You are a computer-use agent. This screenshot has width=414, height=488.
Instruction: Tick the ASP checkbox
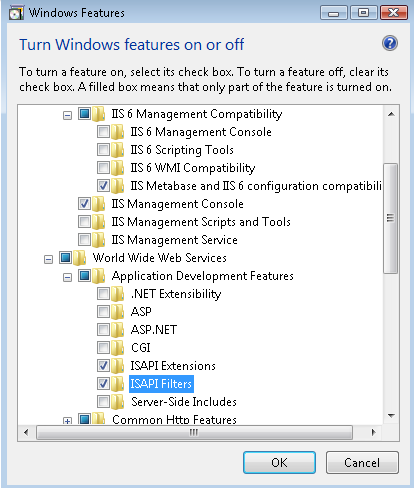tap(103, 312)
